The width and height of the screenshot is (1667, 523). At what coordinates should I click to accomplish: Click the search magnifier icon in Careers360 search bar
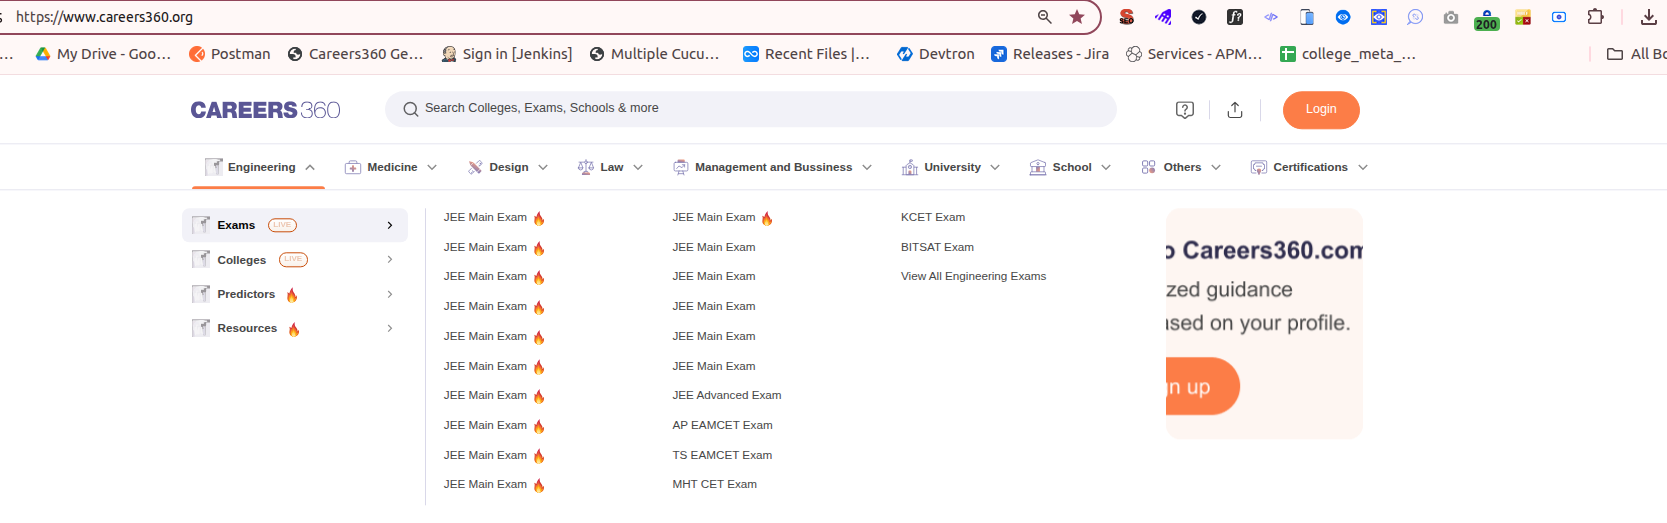(410, 109)
